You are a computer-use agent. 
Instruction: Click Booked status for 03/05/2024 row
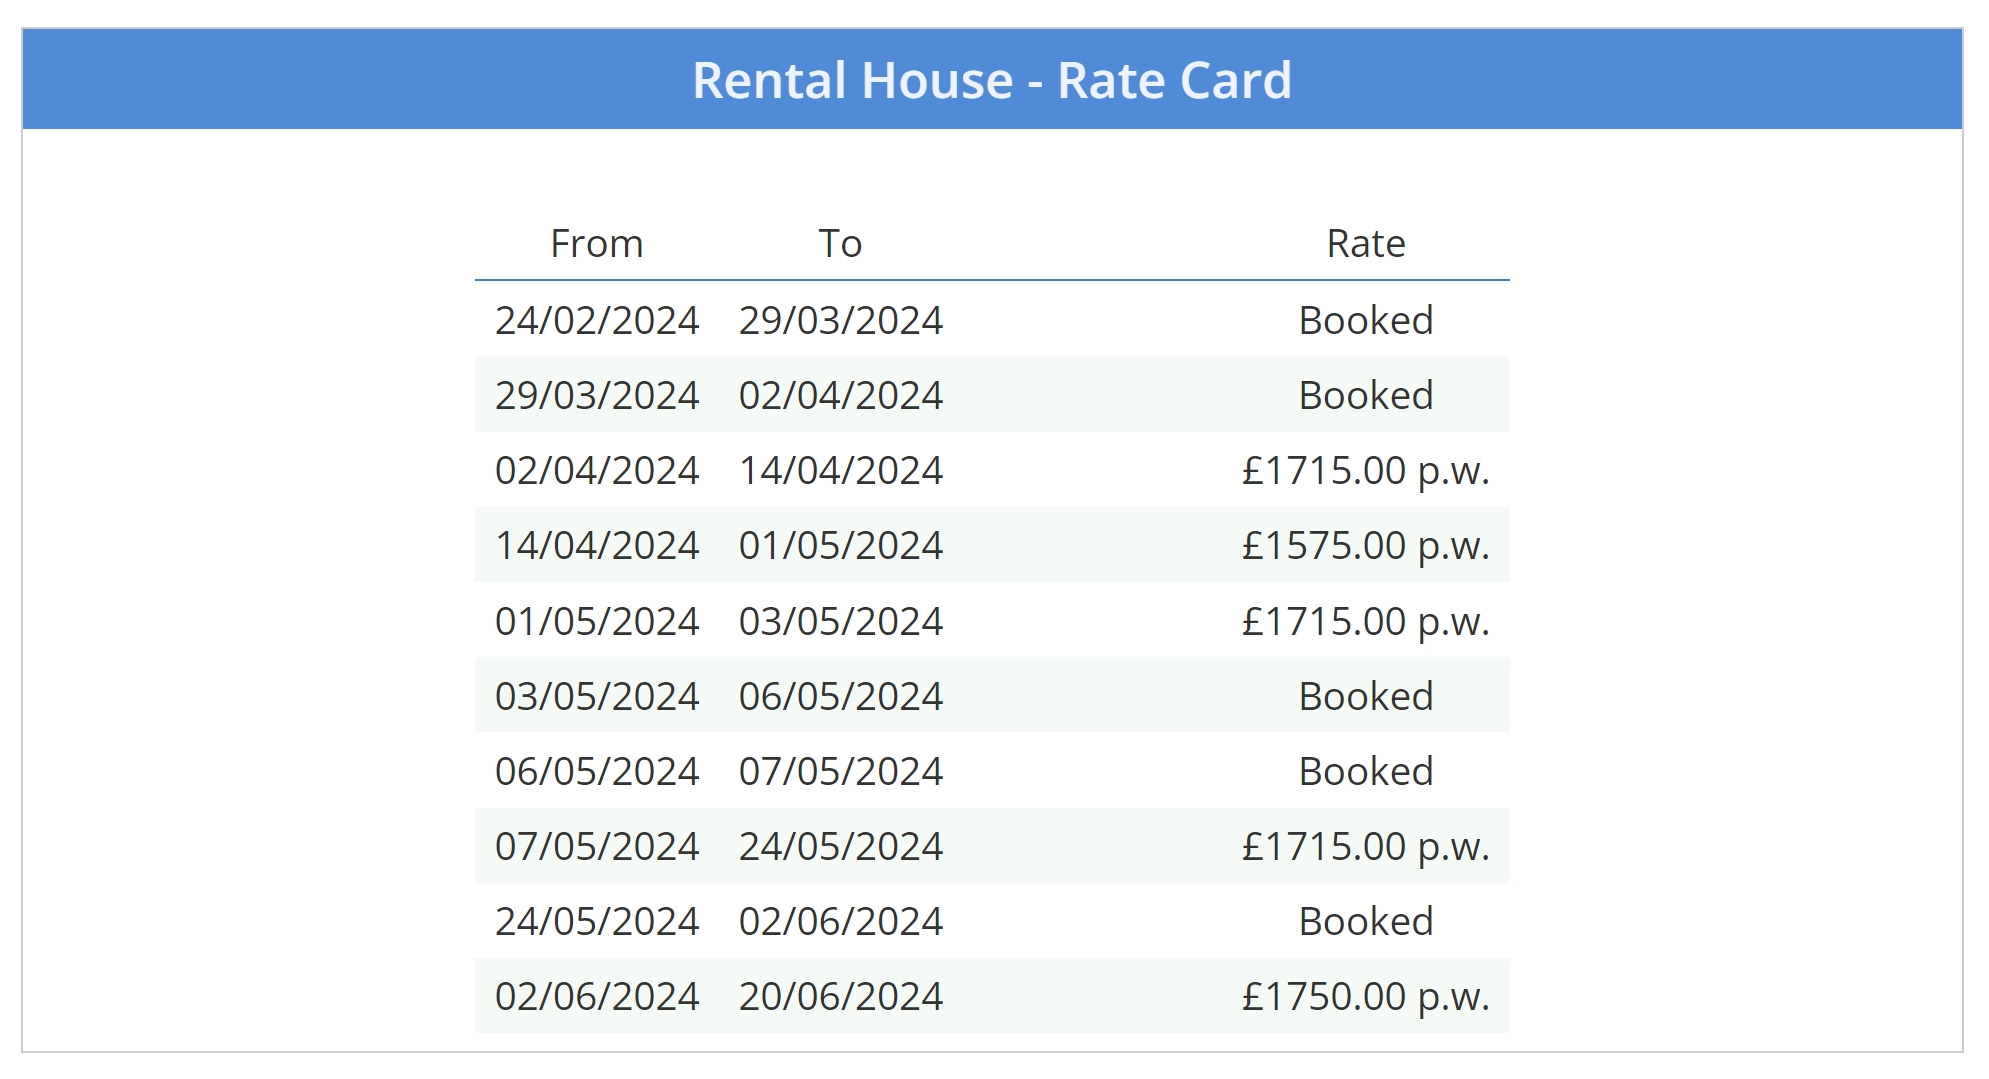(1366, 696)
